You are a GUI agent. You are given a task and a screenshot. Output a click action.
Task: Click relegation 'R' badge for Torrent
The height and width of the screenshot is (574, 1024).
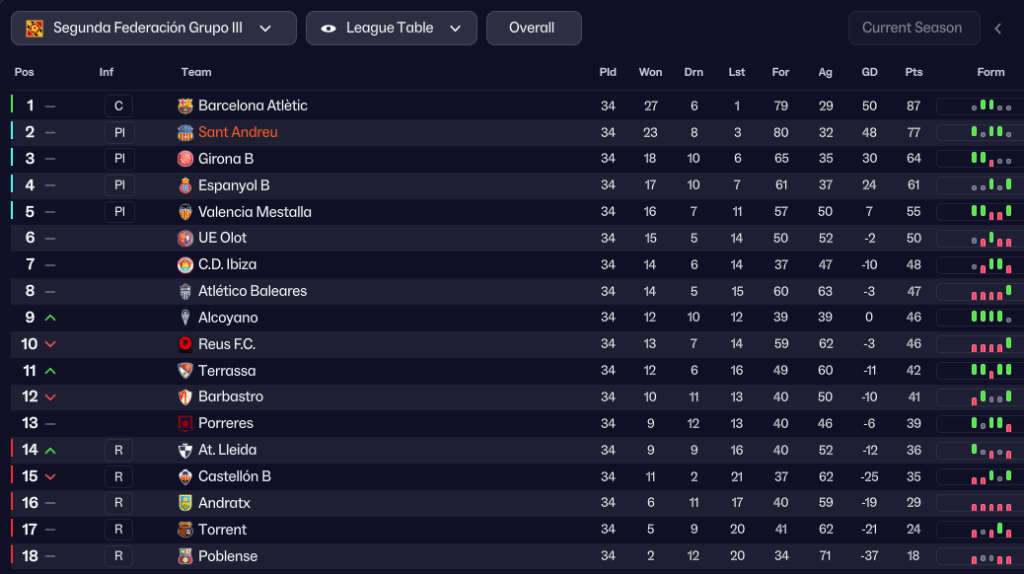coord(118,530)
